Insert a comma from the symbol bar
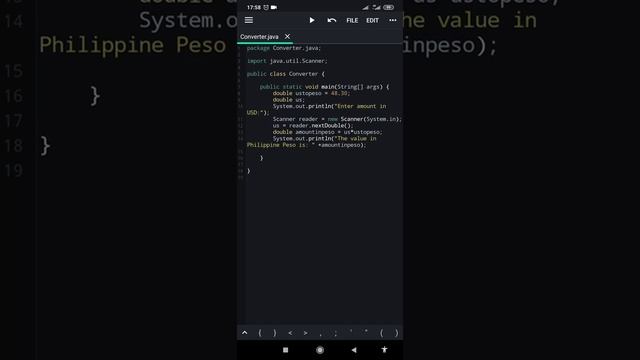The height and width of the screenshot is (360, 640). click(320, 334)
